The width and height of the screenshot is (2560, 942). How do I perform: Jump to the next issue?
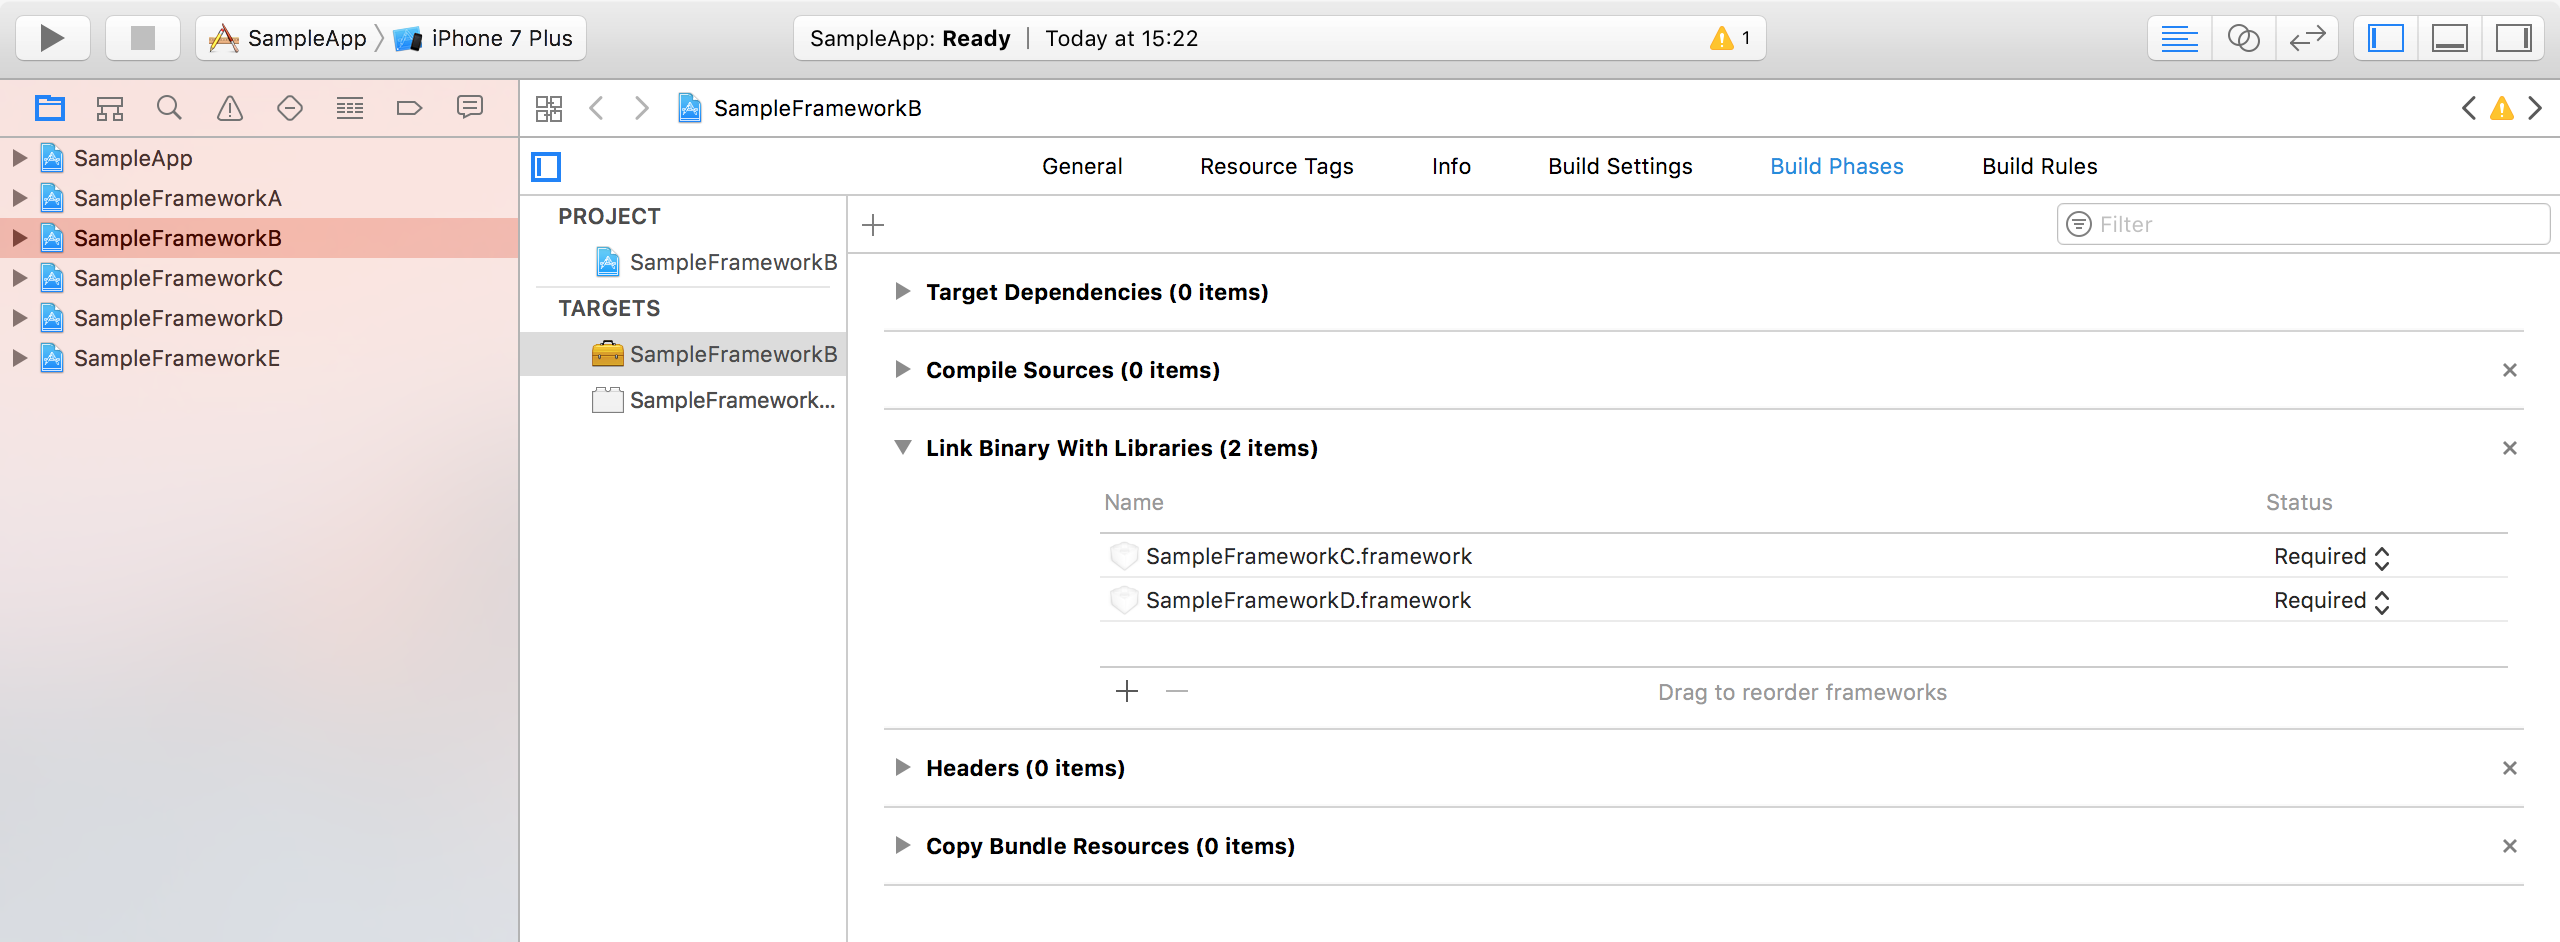[2535, 108]
